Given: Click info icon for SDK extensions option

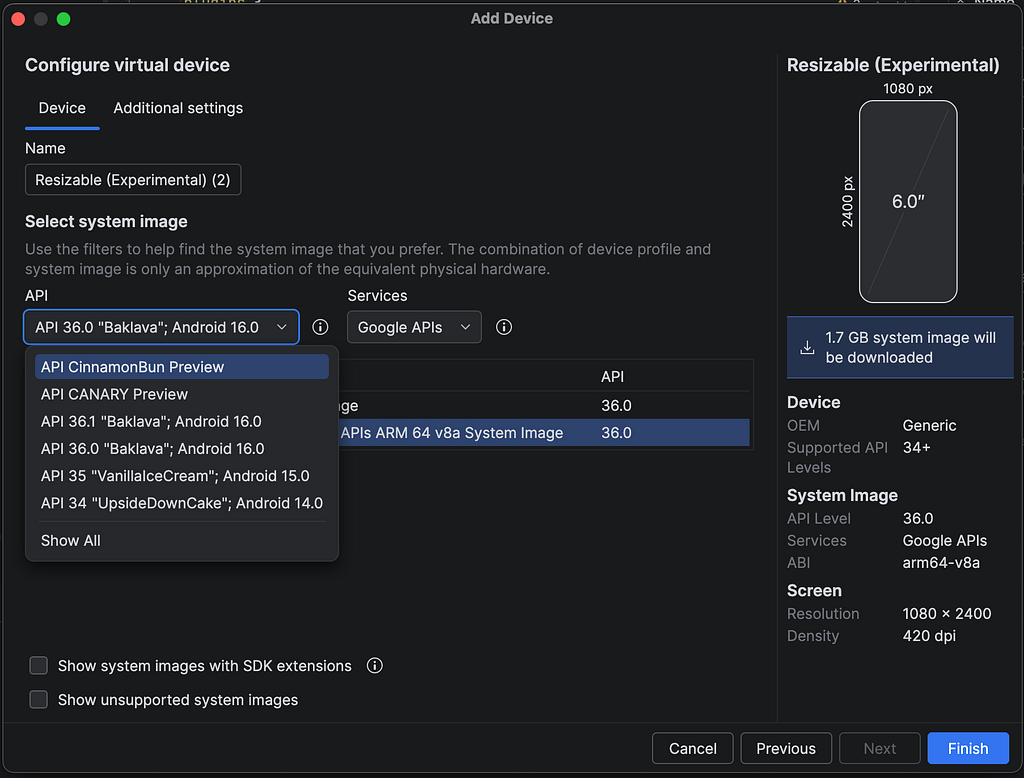Looking at the screenshot, I should 374,666.
